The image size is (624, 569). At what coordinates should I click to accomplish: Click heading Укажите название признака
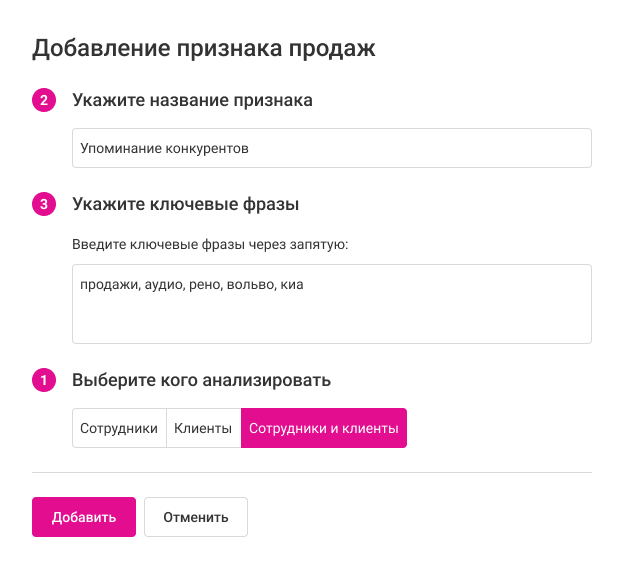(192, 101)
